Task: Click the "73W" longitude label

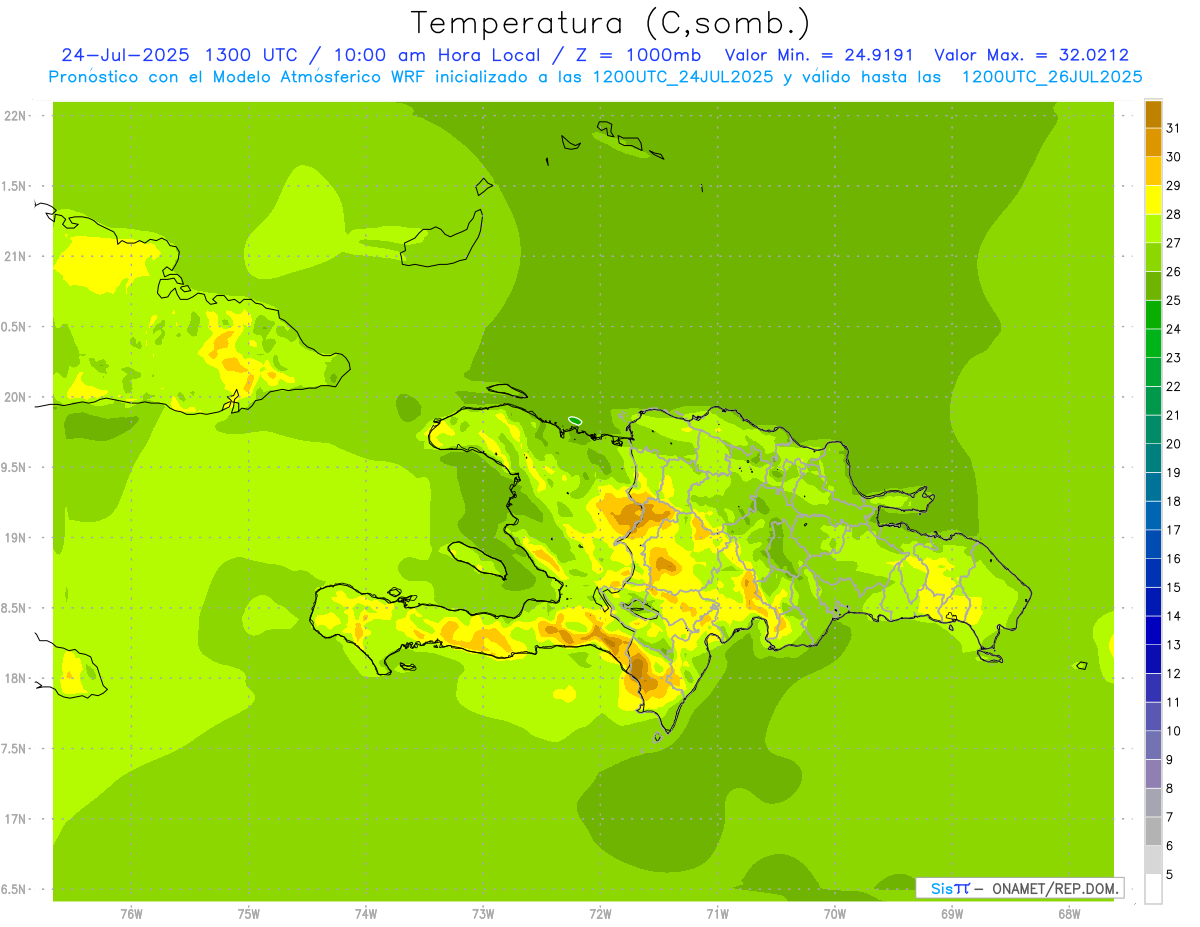Action: pos(483,914)
